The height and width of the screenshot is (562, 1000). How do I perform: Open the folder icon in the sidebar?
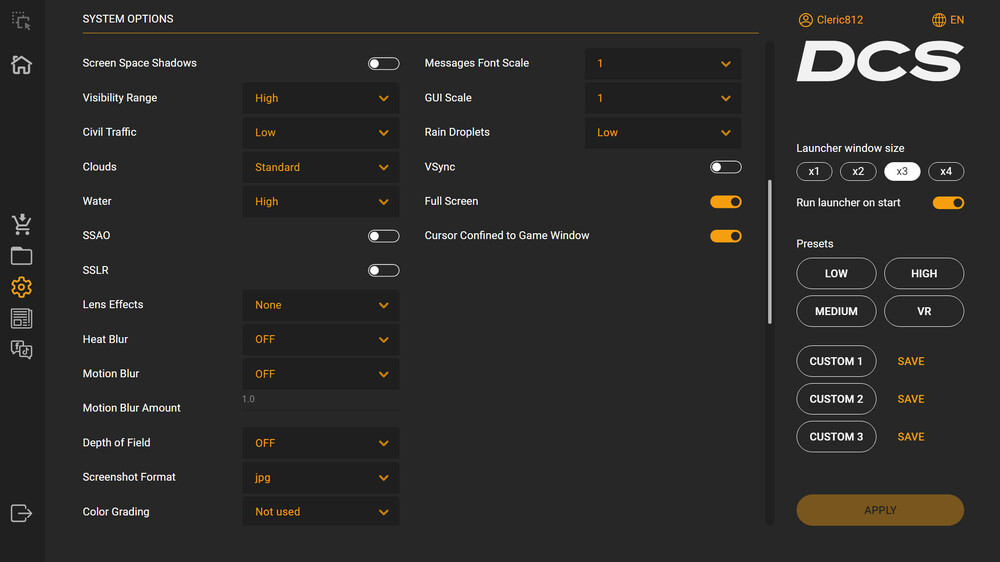click(21, 256)
